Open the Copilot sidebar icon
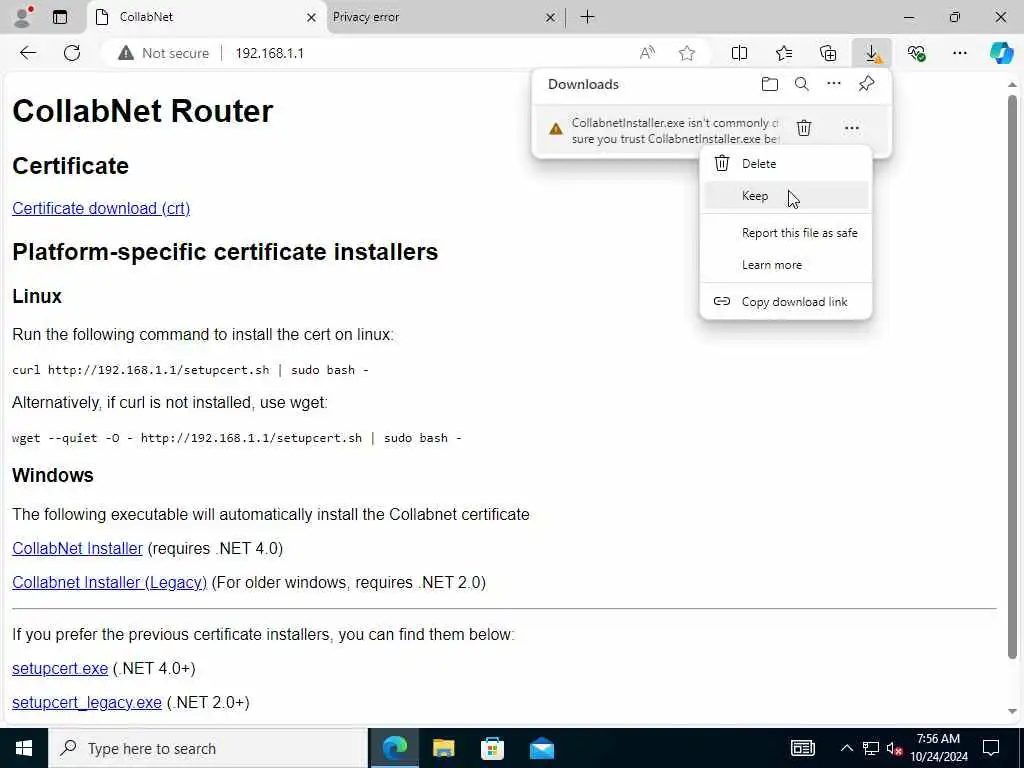The width and height of the screenshot is (1024, 768). point(1001,53)
